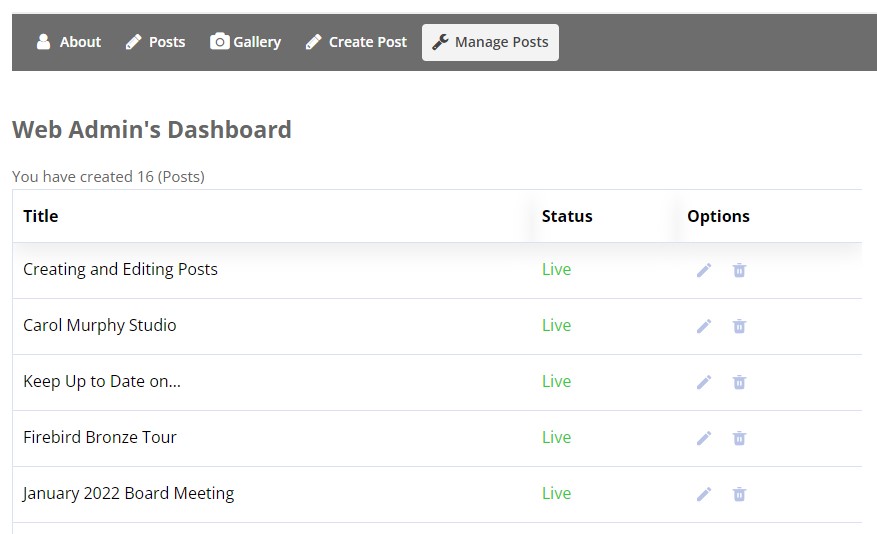Click the Manage Posts tab
Viewport: 877px width, 534px height.
(490, 42)
